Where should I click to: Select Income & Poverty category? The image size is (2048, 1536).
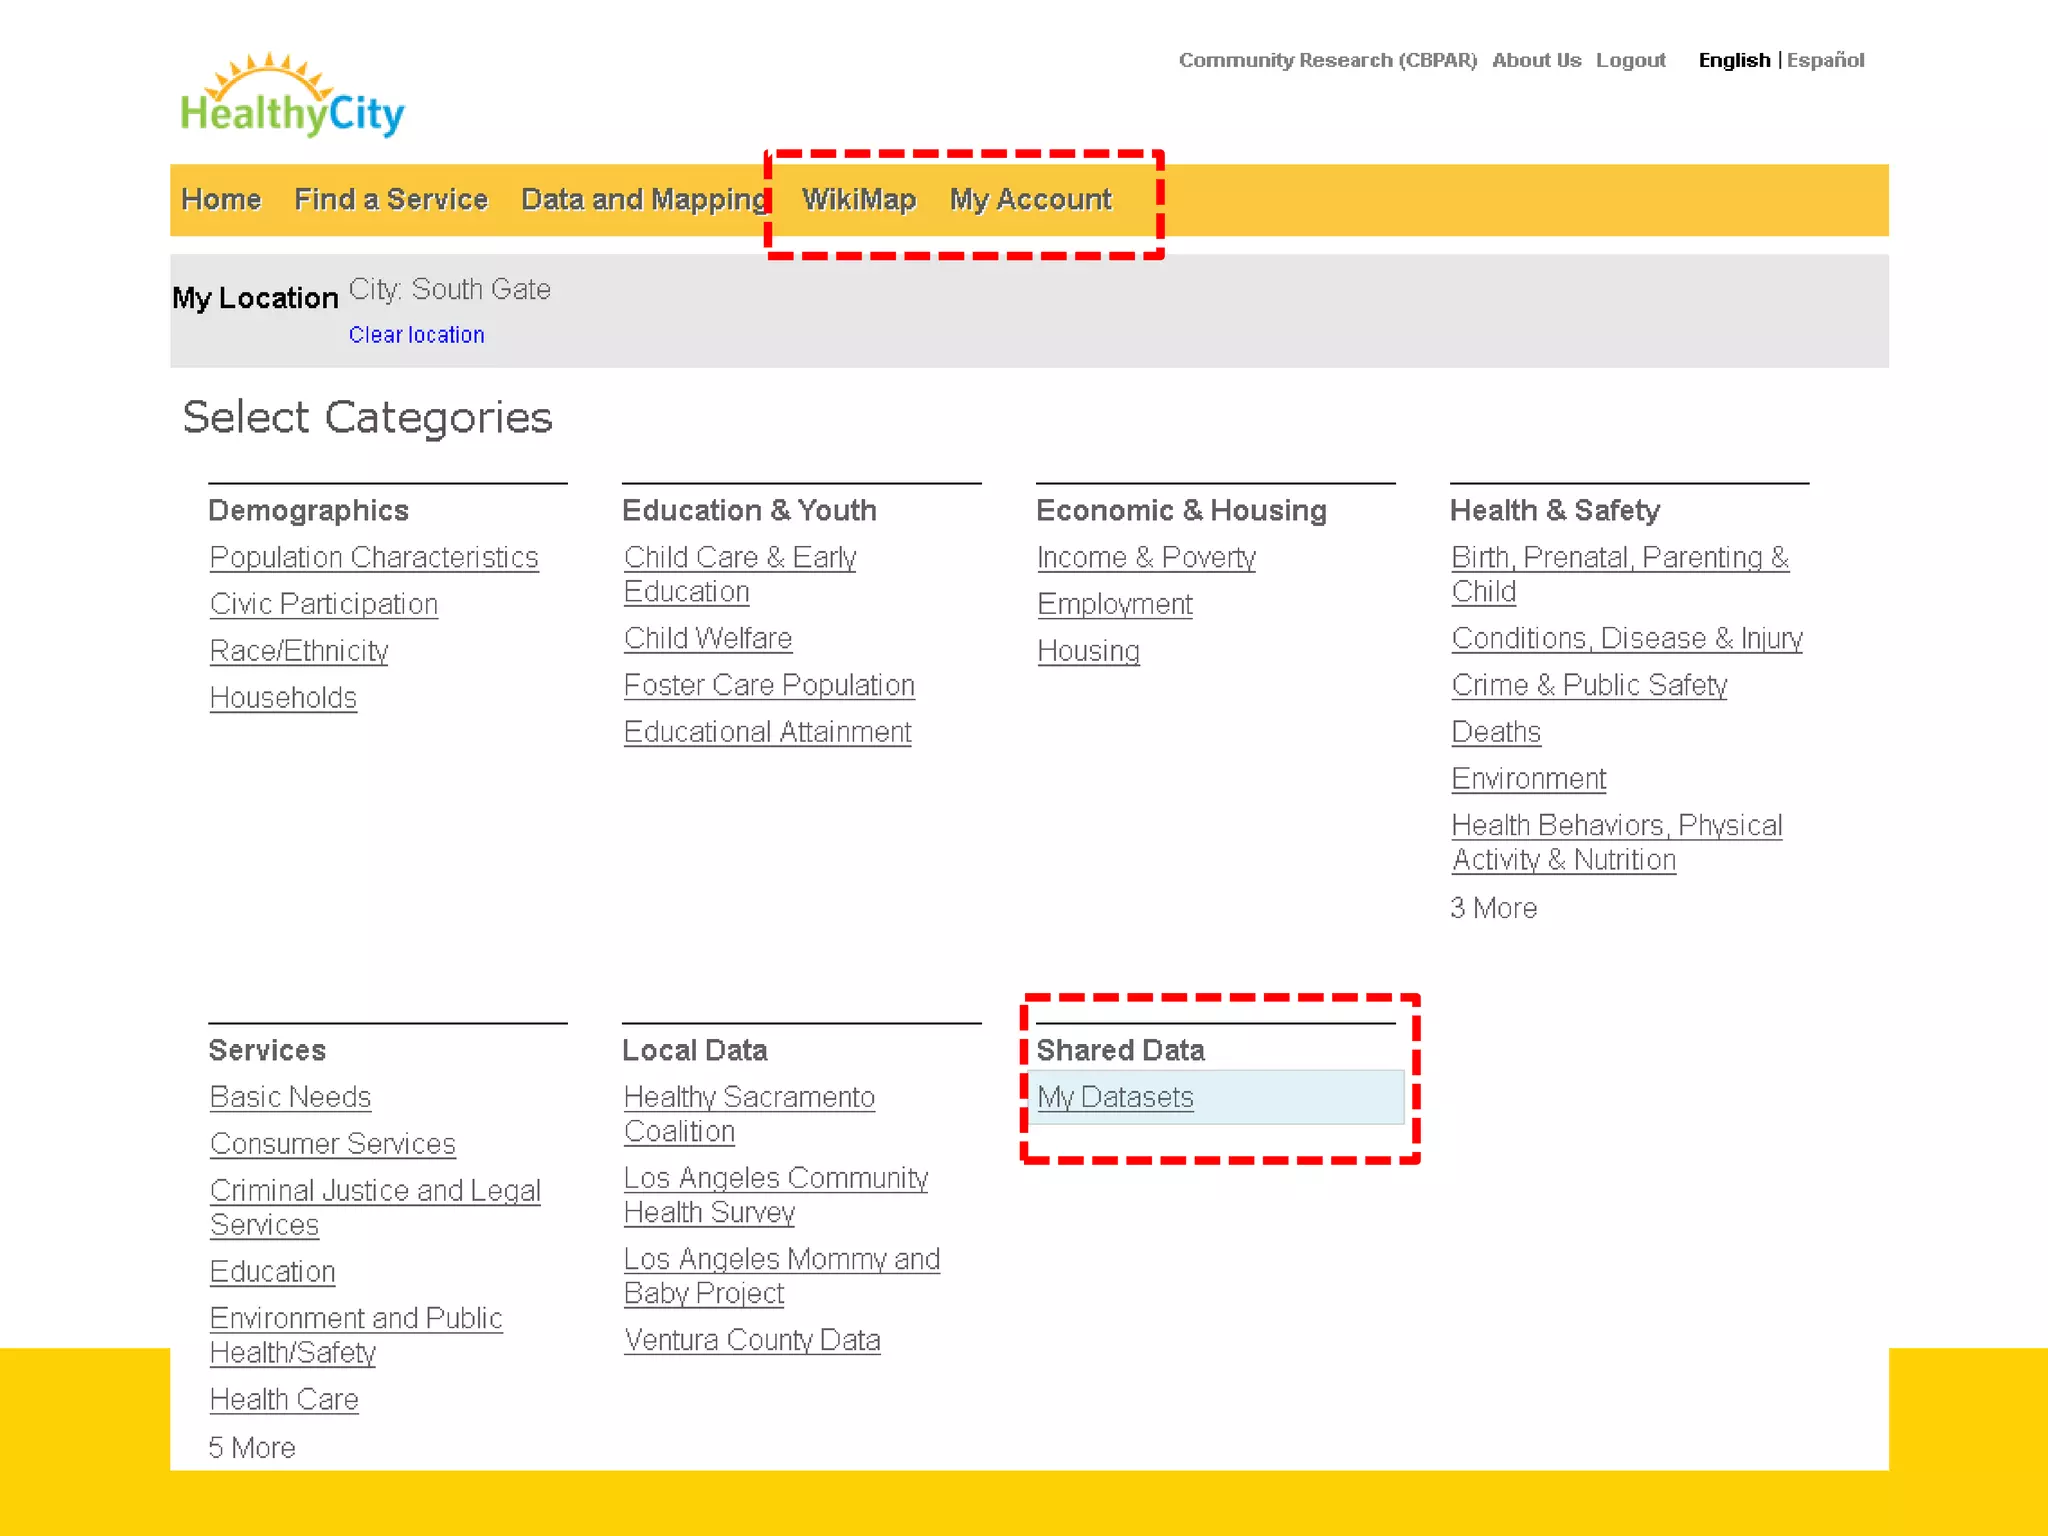tap(1146, 557)
